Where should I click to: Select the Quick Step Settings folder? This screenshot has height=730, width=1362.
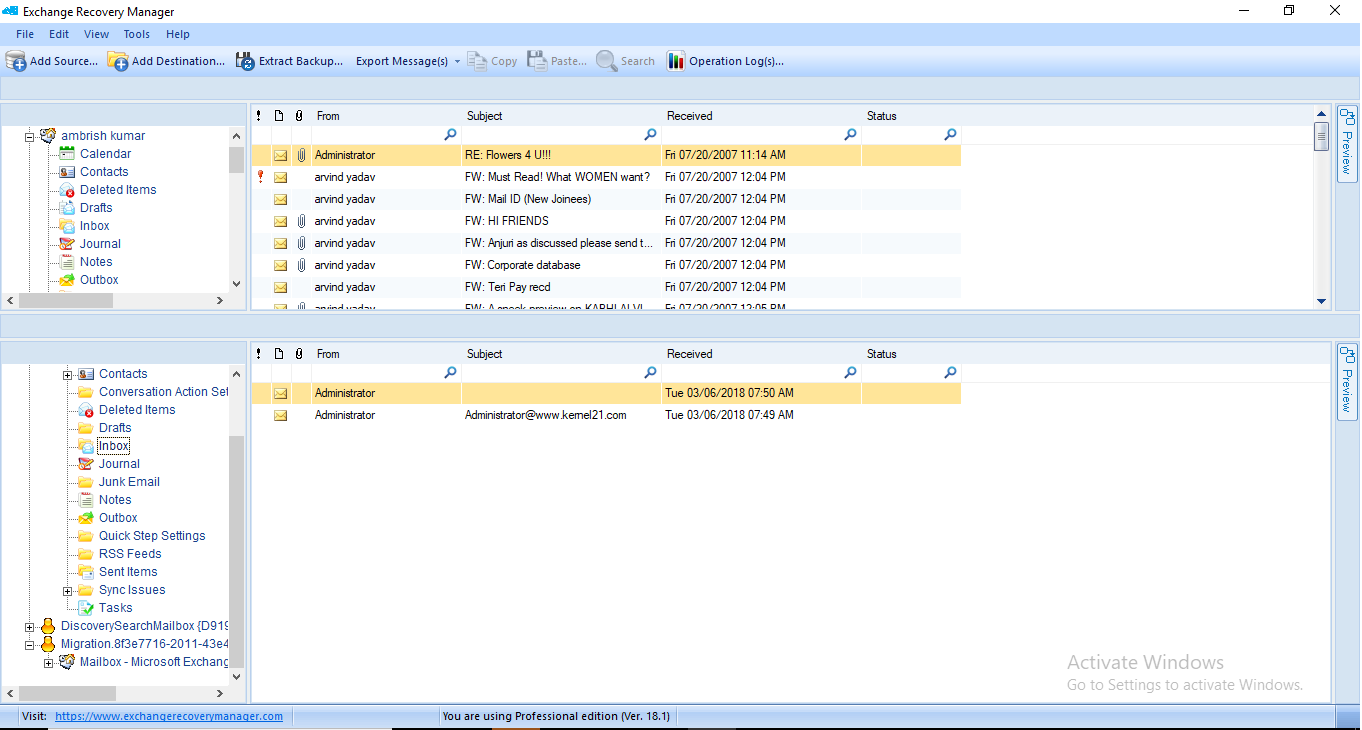click(152, 536)
